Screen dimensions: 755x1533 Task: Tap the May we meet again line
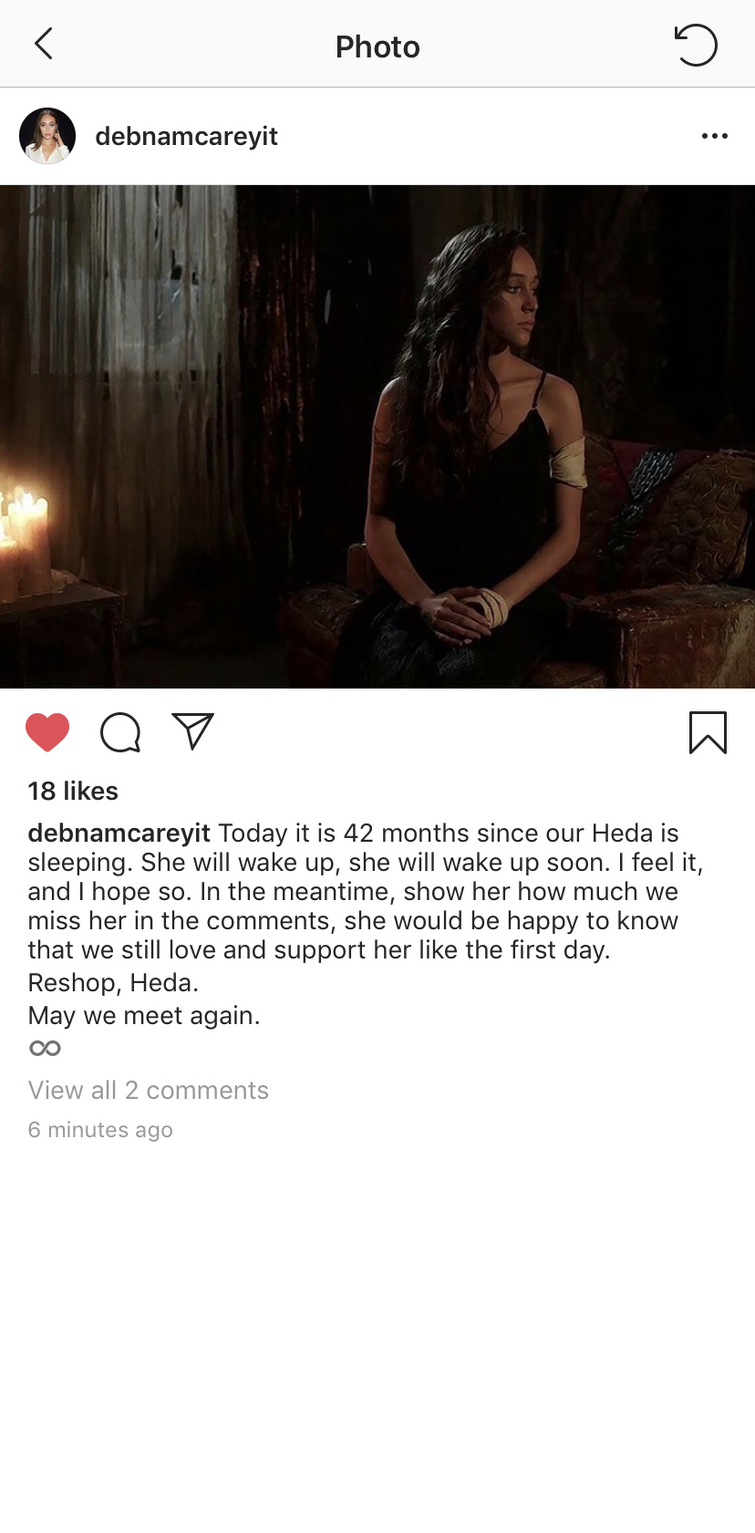click(144, 1016)
